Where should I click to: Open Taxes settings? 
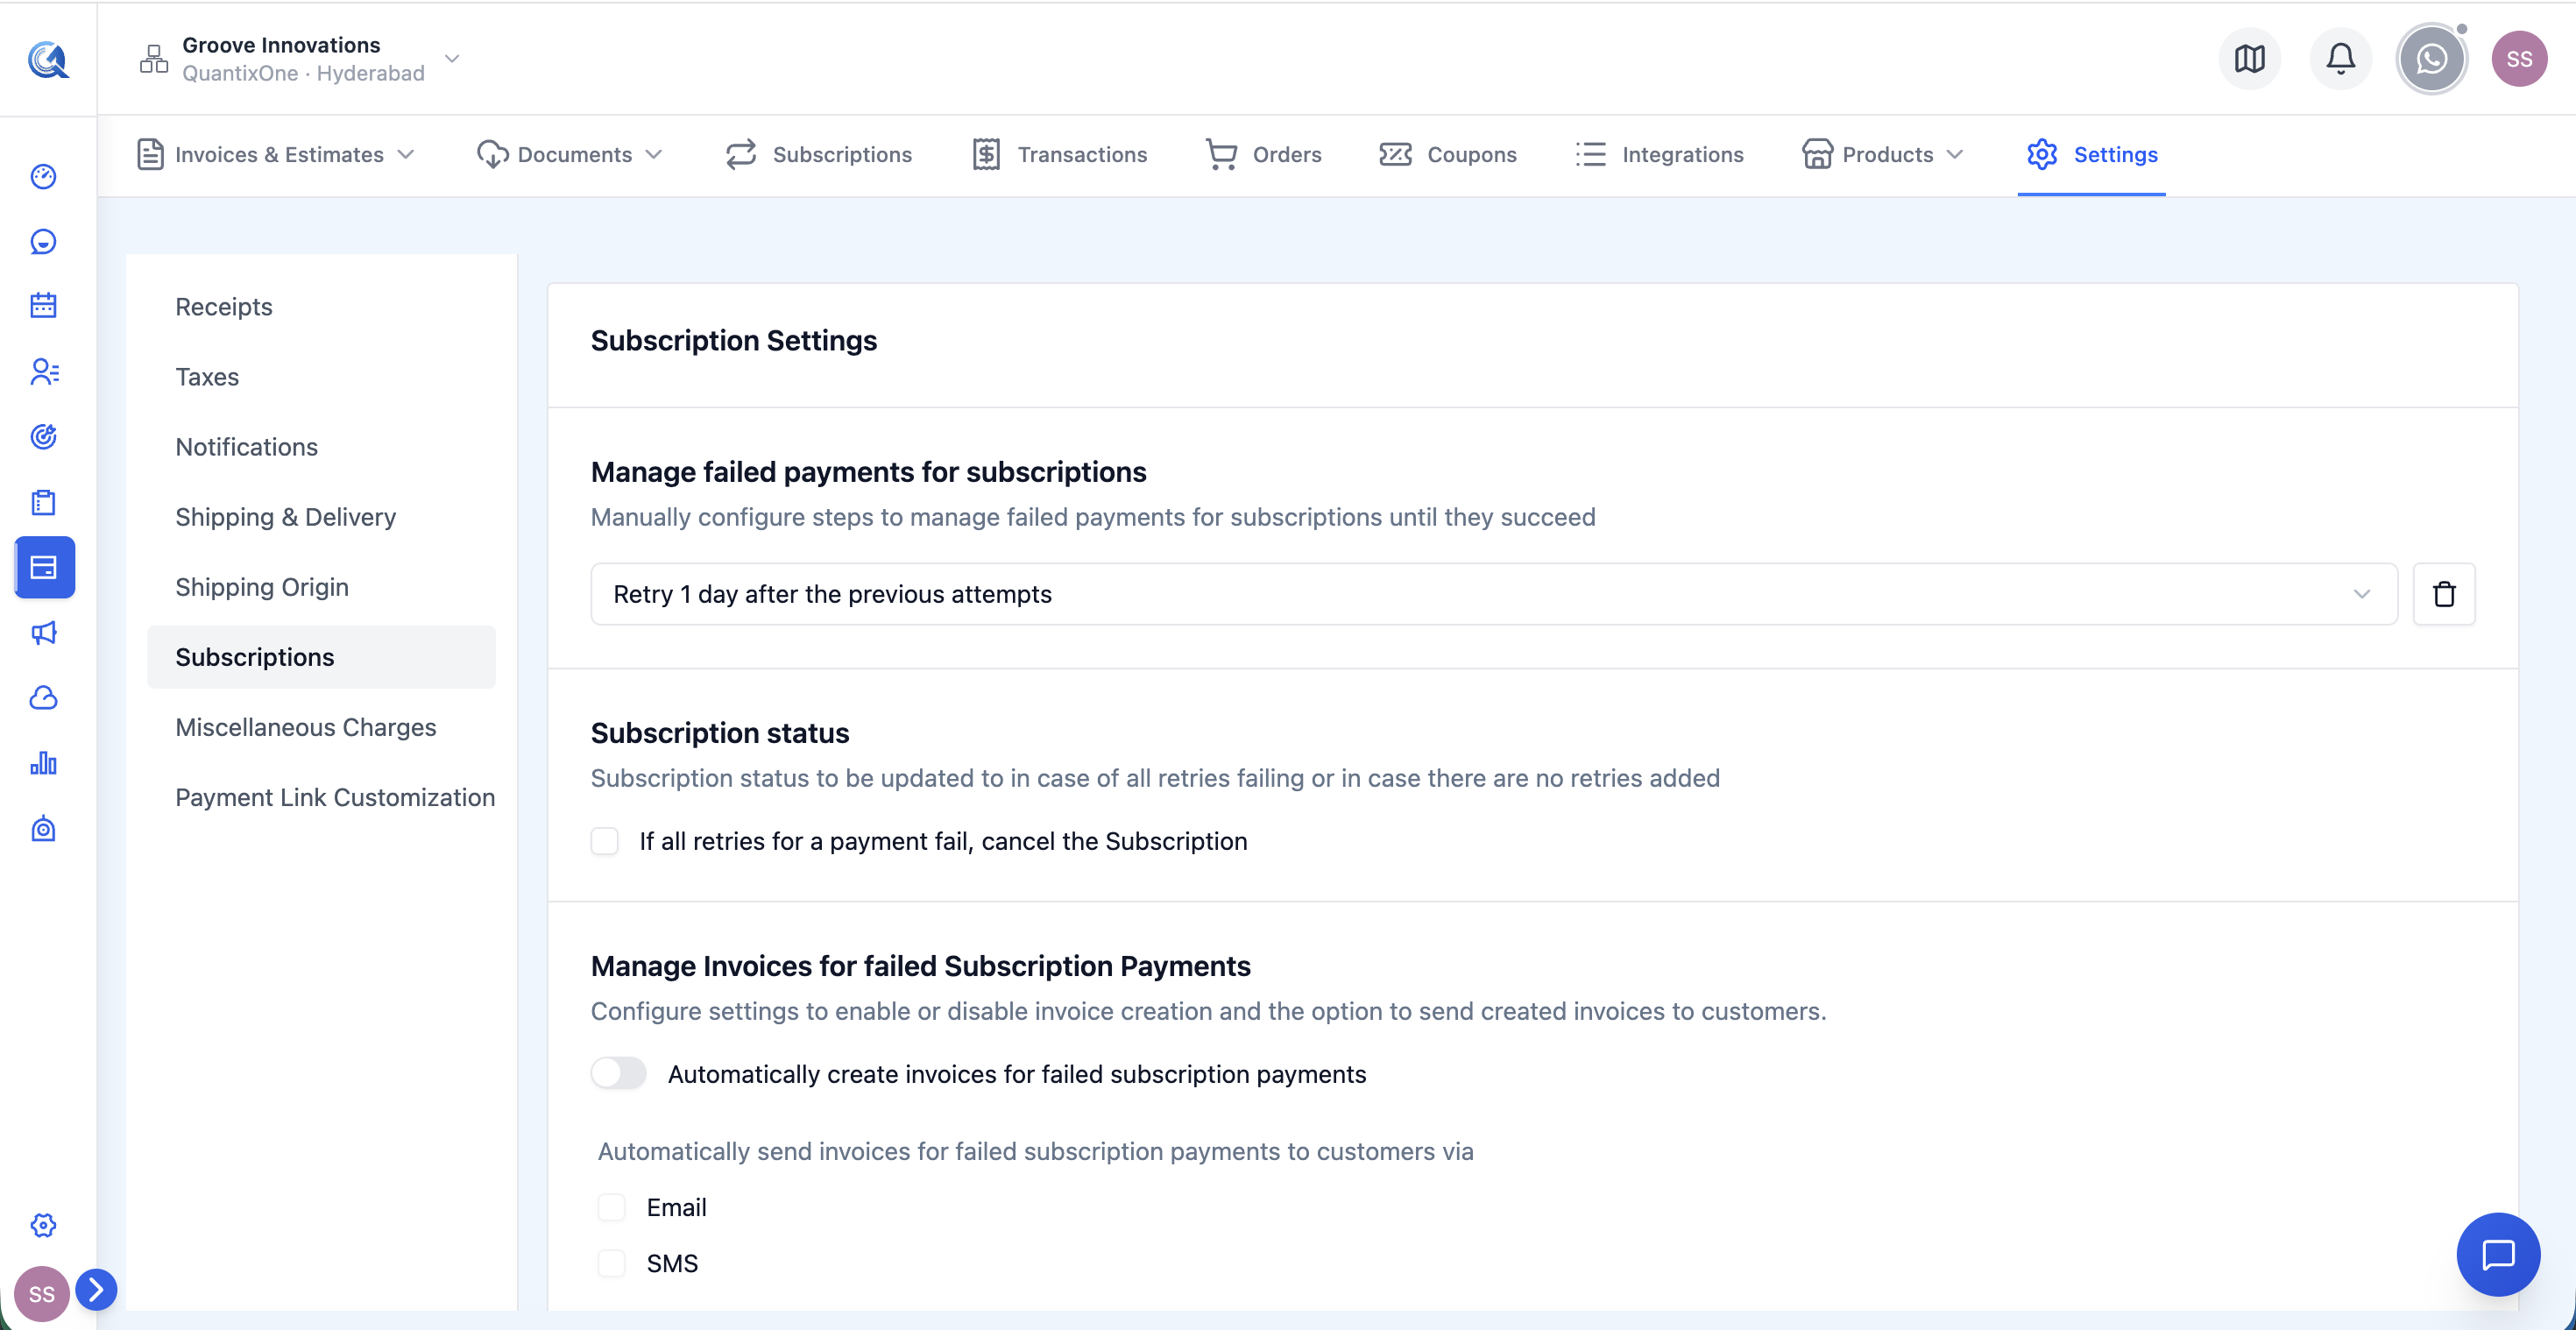click(207, 376)
